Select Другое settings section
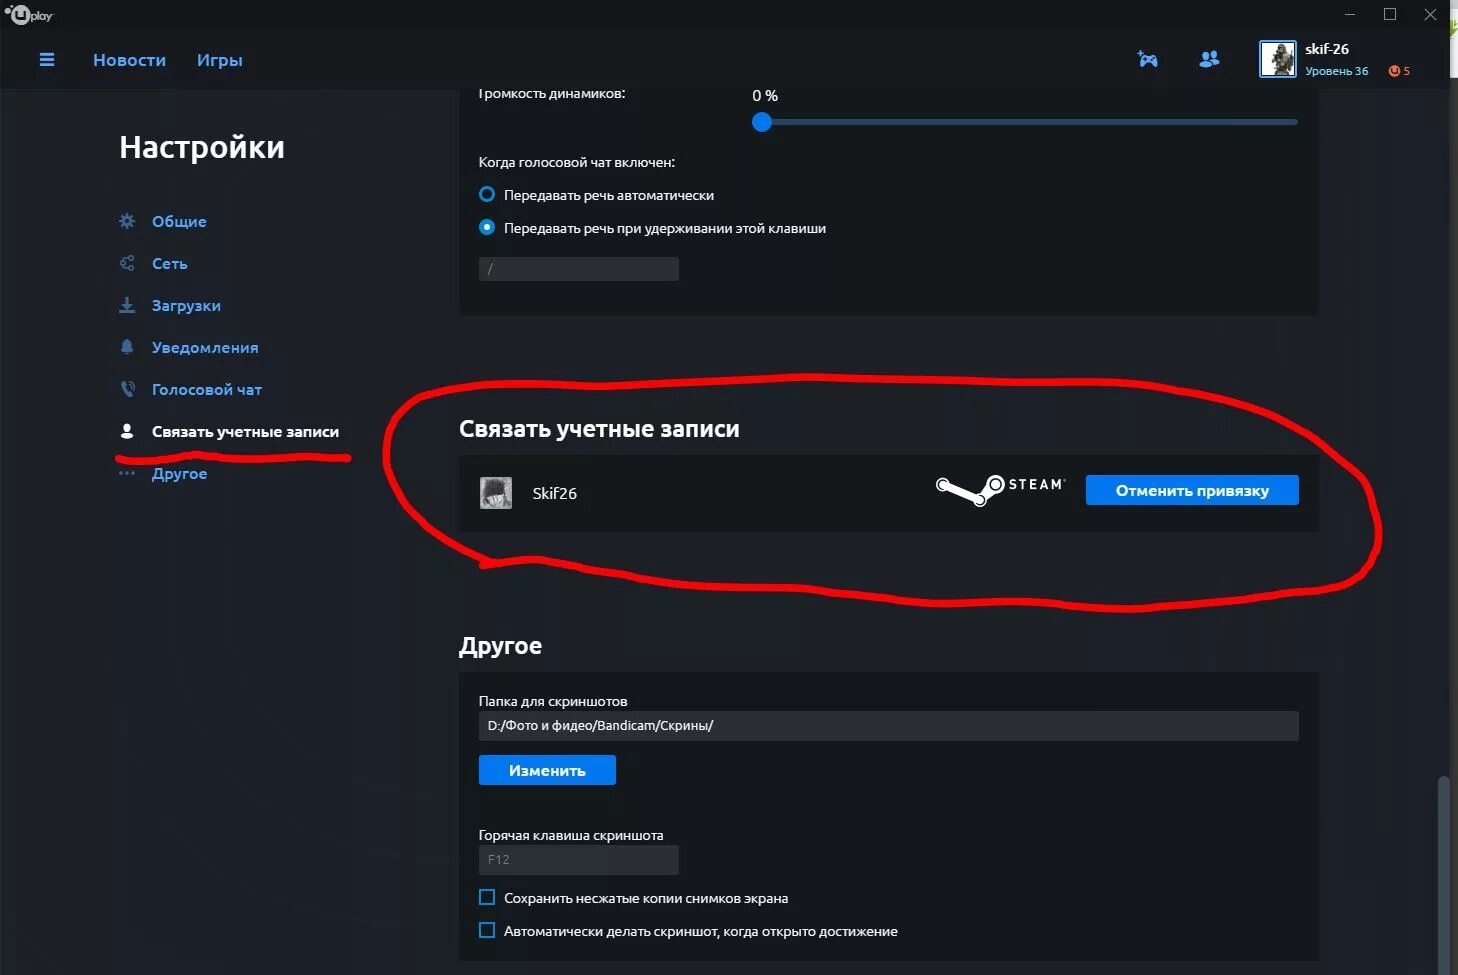 coord(180,473)
